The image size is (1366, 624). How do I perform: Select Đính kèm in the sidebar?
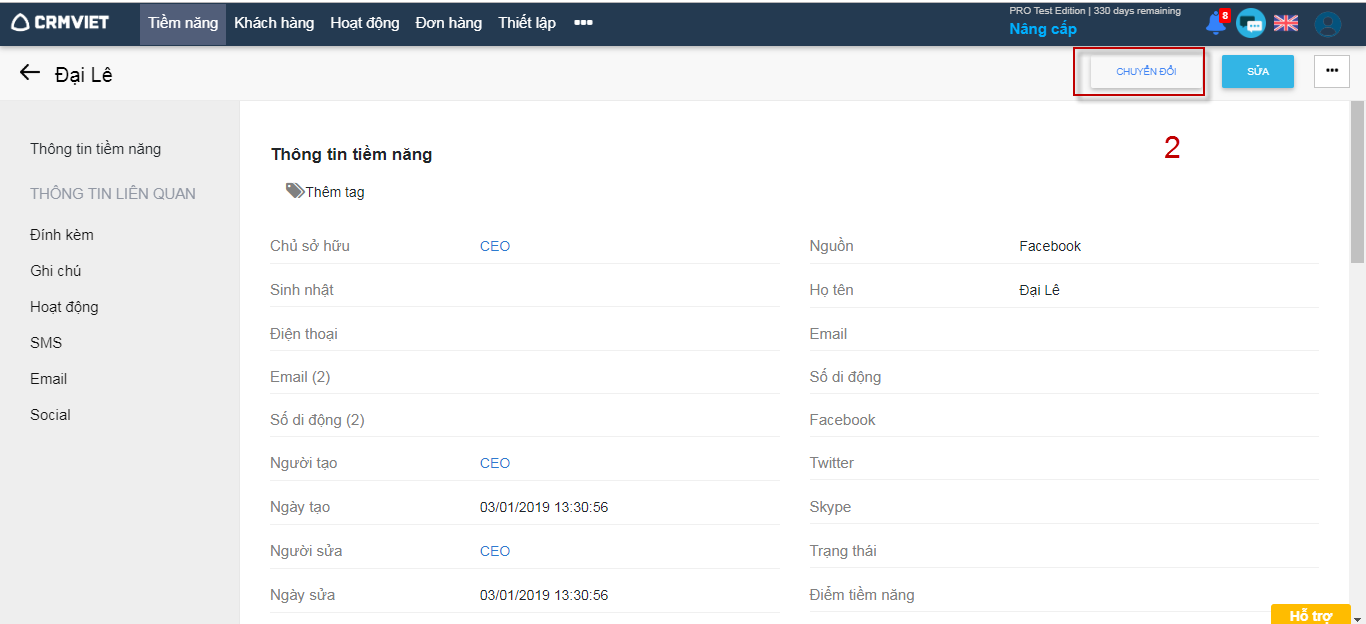[x=62, y=235]
